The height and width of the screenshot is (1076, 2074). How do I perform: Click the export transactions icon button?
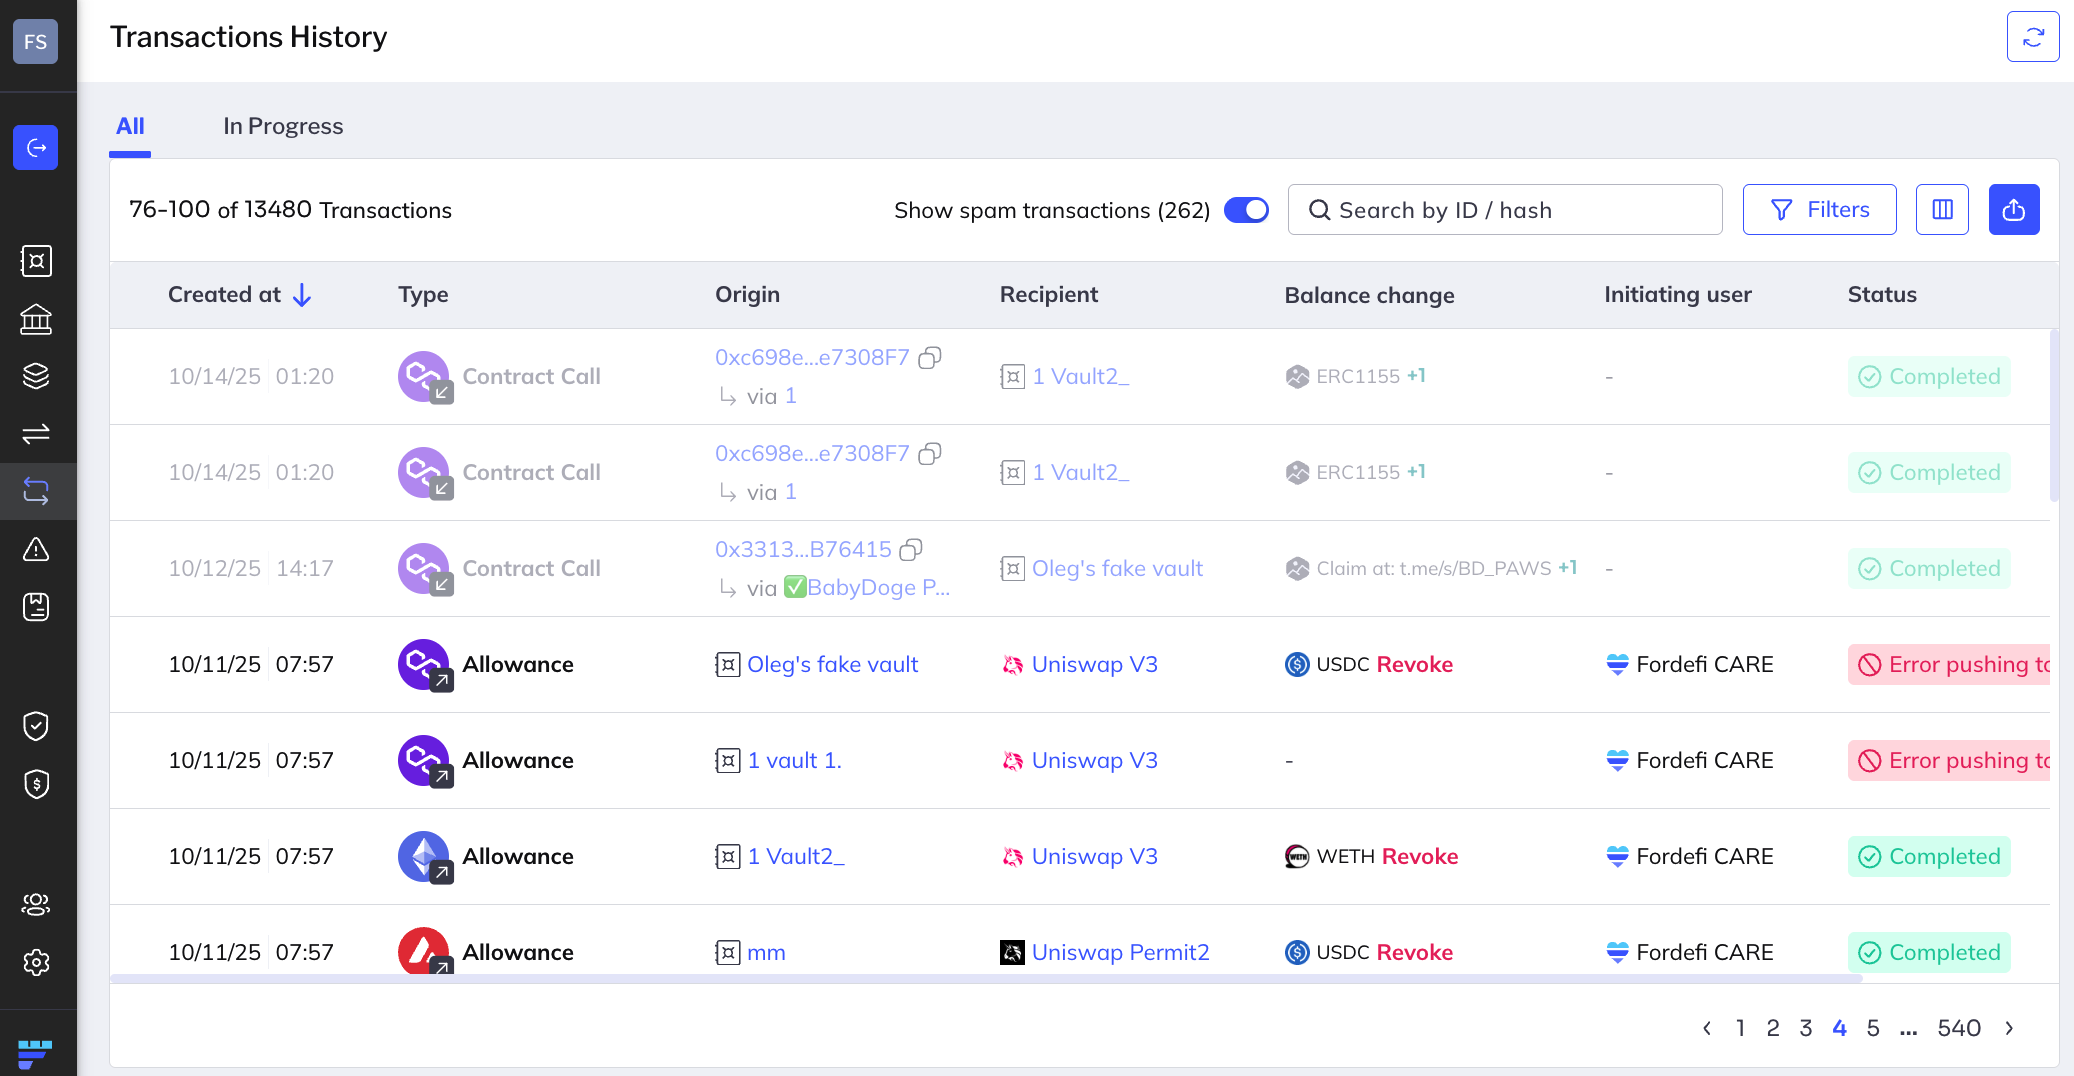point(2013,210)
